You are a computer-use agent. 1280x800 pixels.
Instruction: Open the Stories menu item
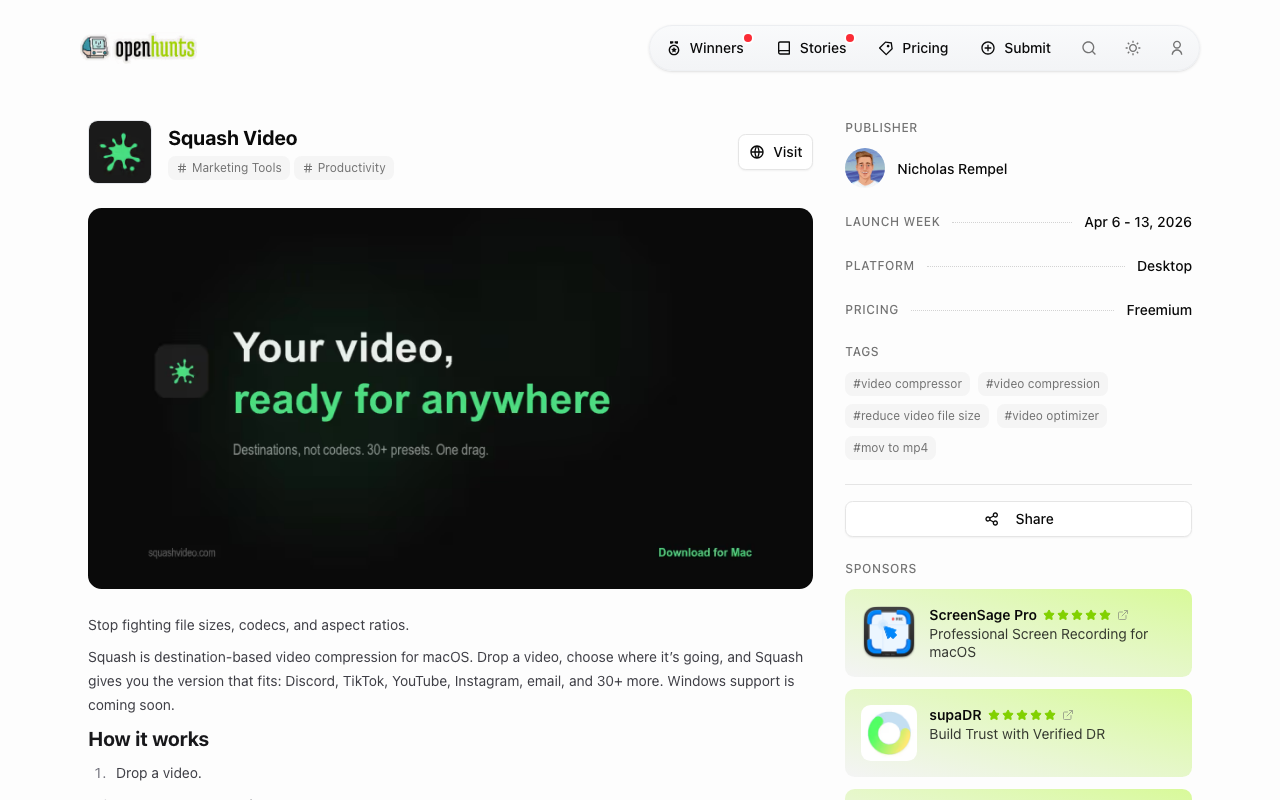coord(811,48)
